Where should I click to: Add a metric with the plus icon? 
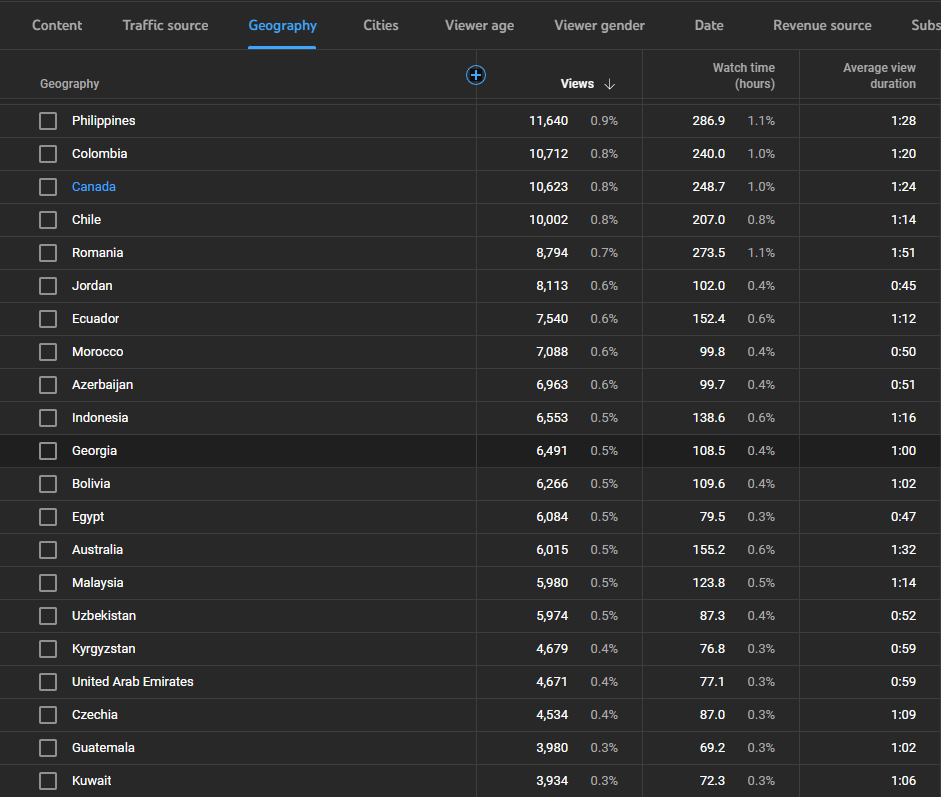tap(476, 75)
